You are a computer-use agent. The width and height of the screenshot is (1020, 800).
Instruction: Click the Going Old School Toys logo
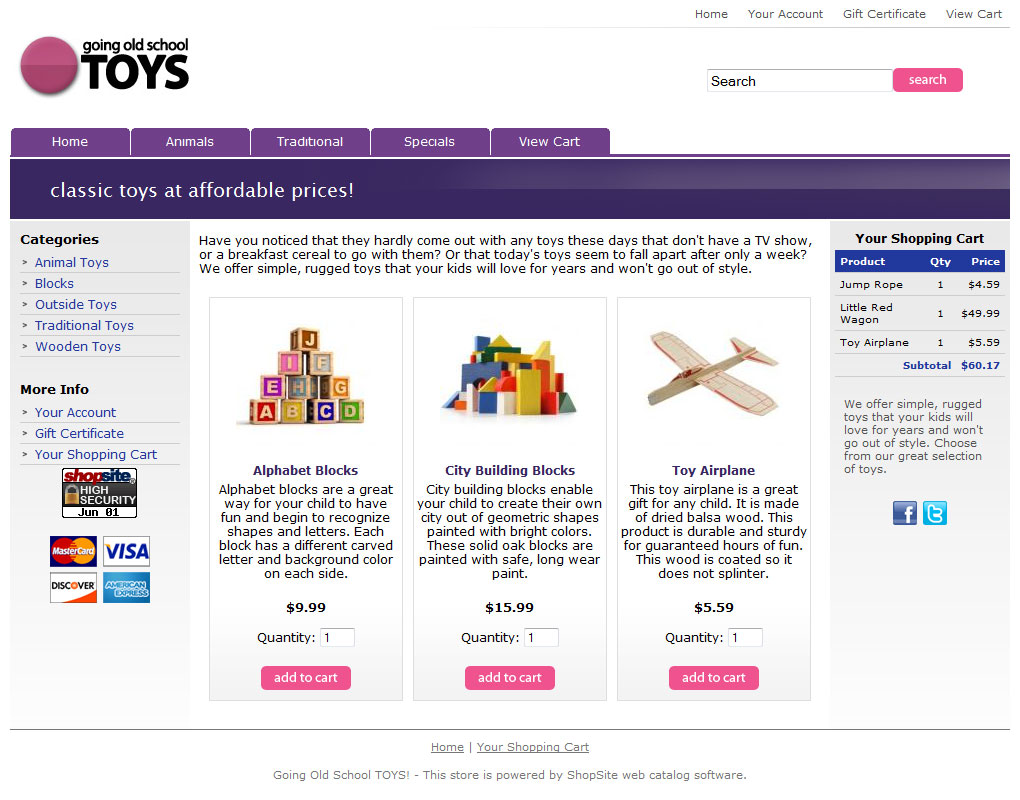click(x=105, y=65)
